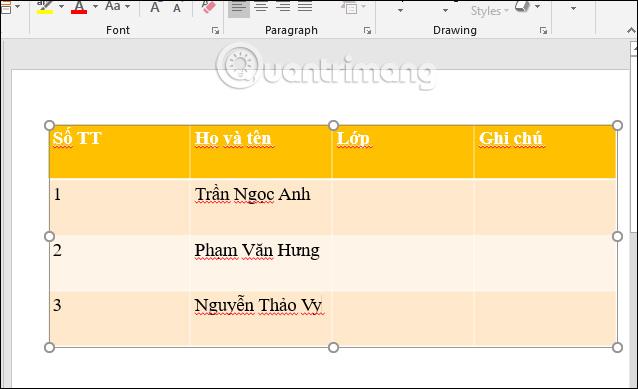Apply the red font color button
This screenshot has height=389, width=638.
pyautogui.click(x=79, y=7)
